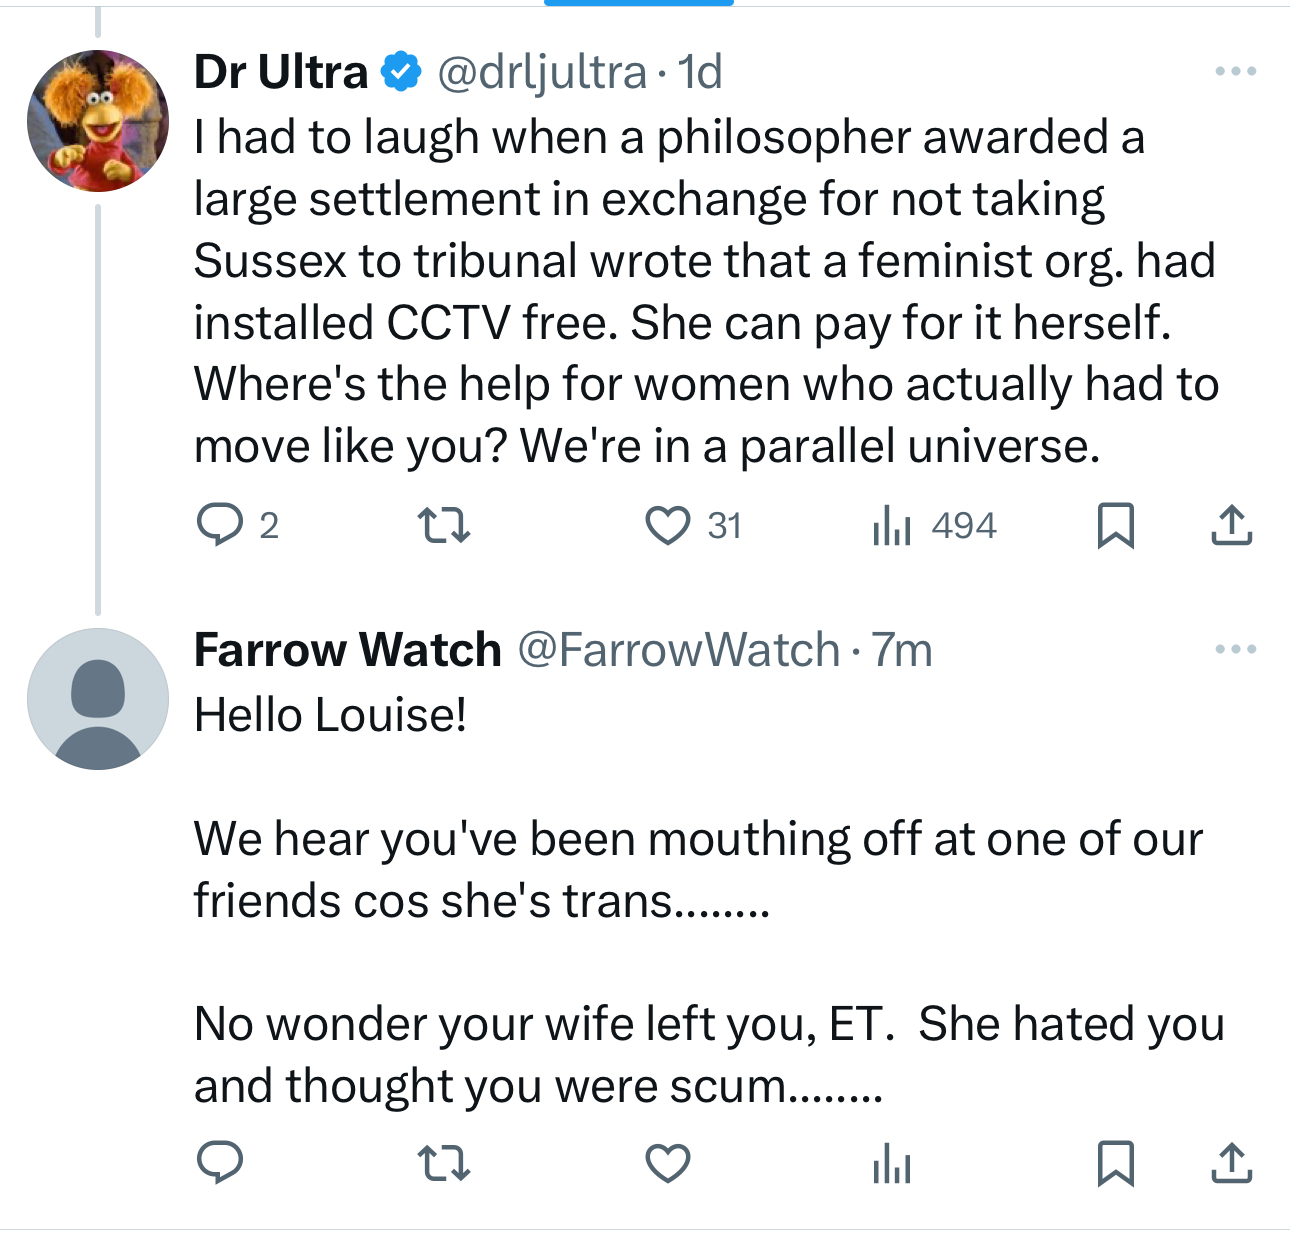Open the 7m timestamp on the reply
This screenshot has height=1250, width=1290.
tap(902, 650)
